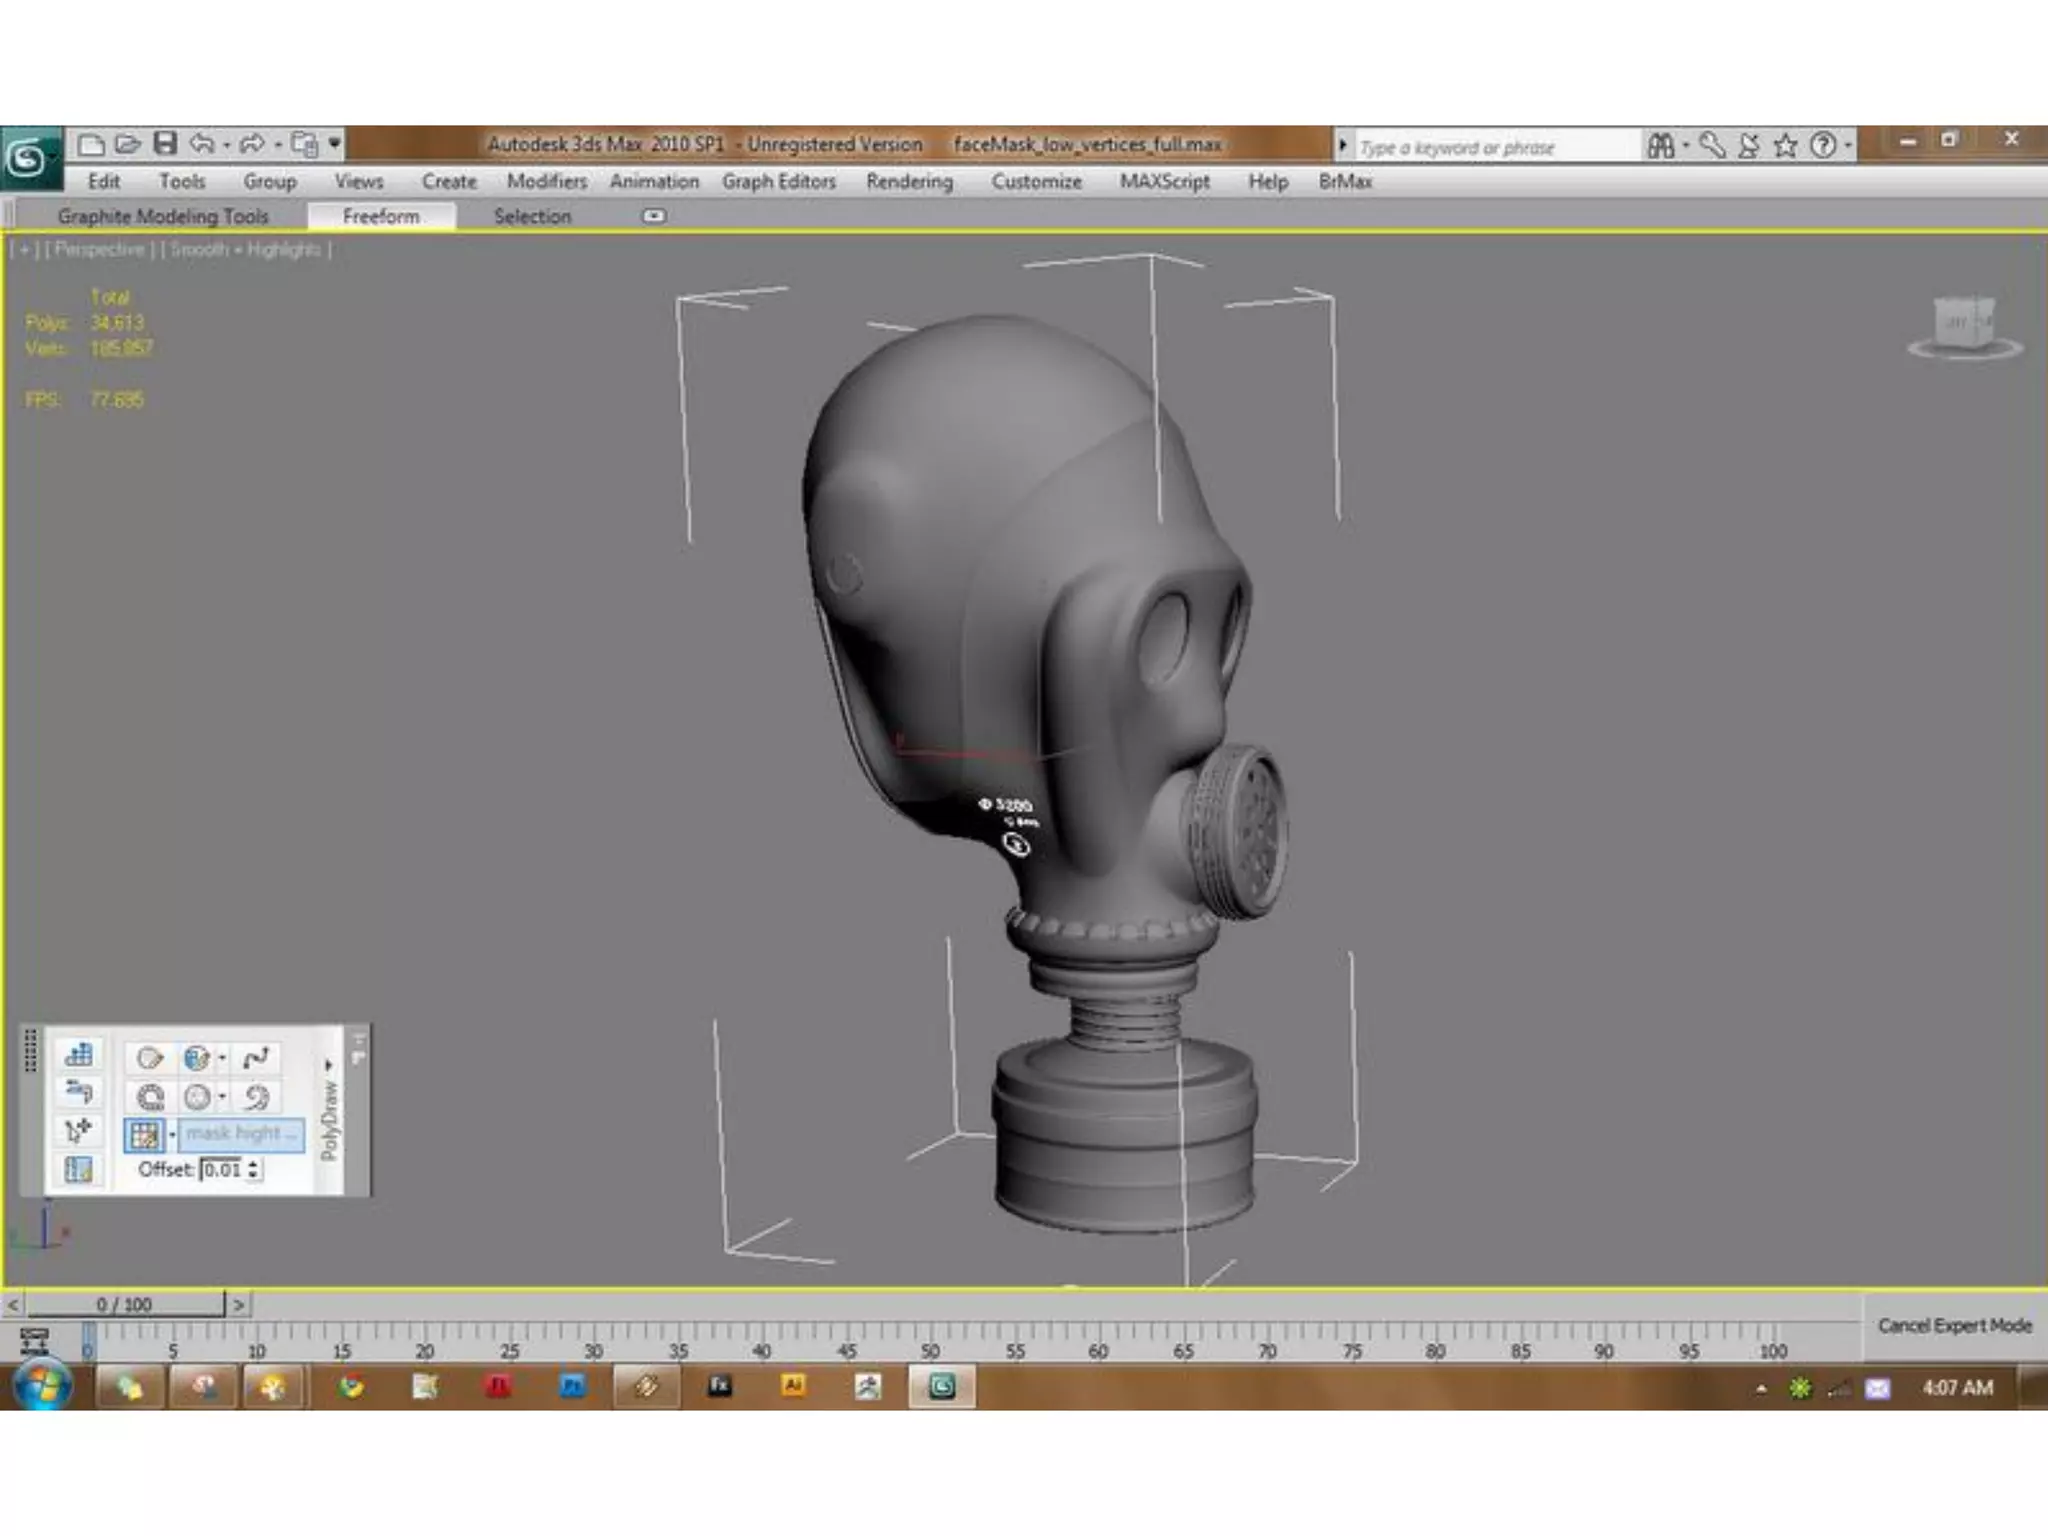Expand the PolyDraw panel arrow
2048x1536 pixels.
click(x=328, y=1065)
